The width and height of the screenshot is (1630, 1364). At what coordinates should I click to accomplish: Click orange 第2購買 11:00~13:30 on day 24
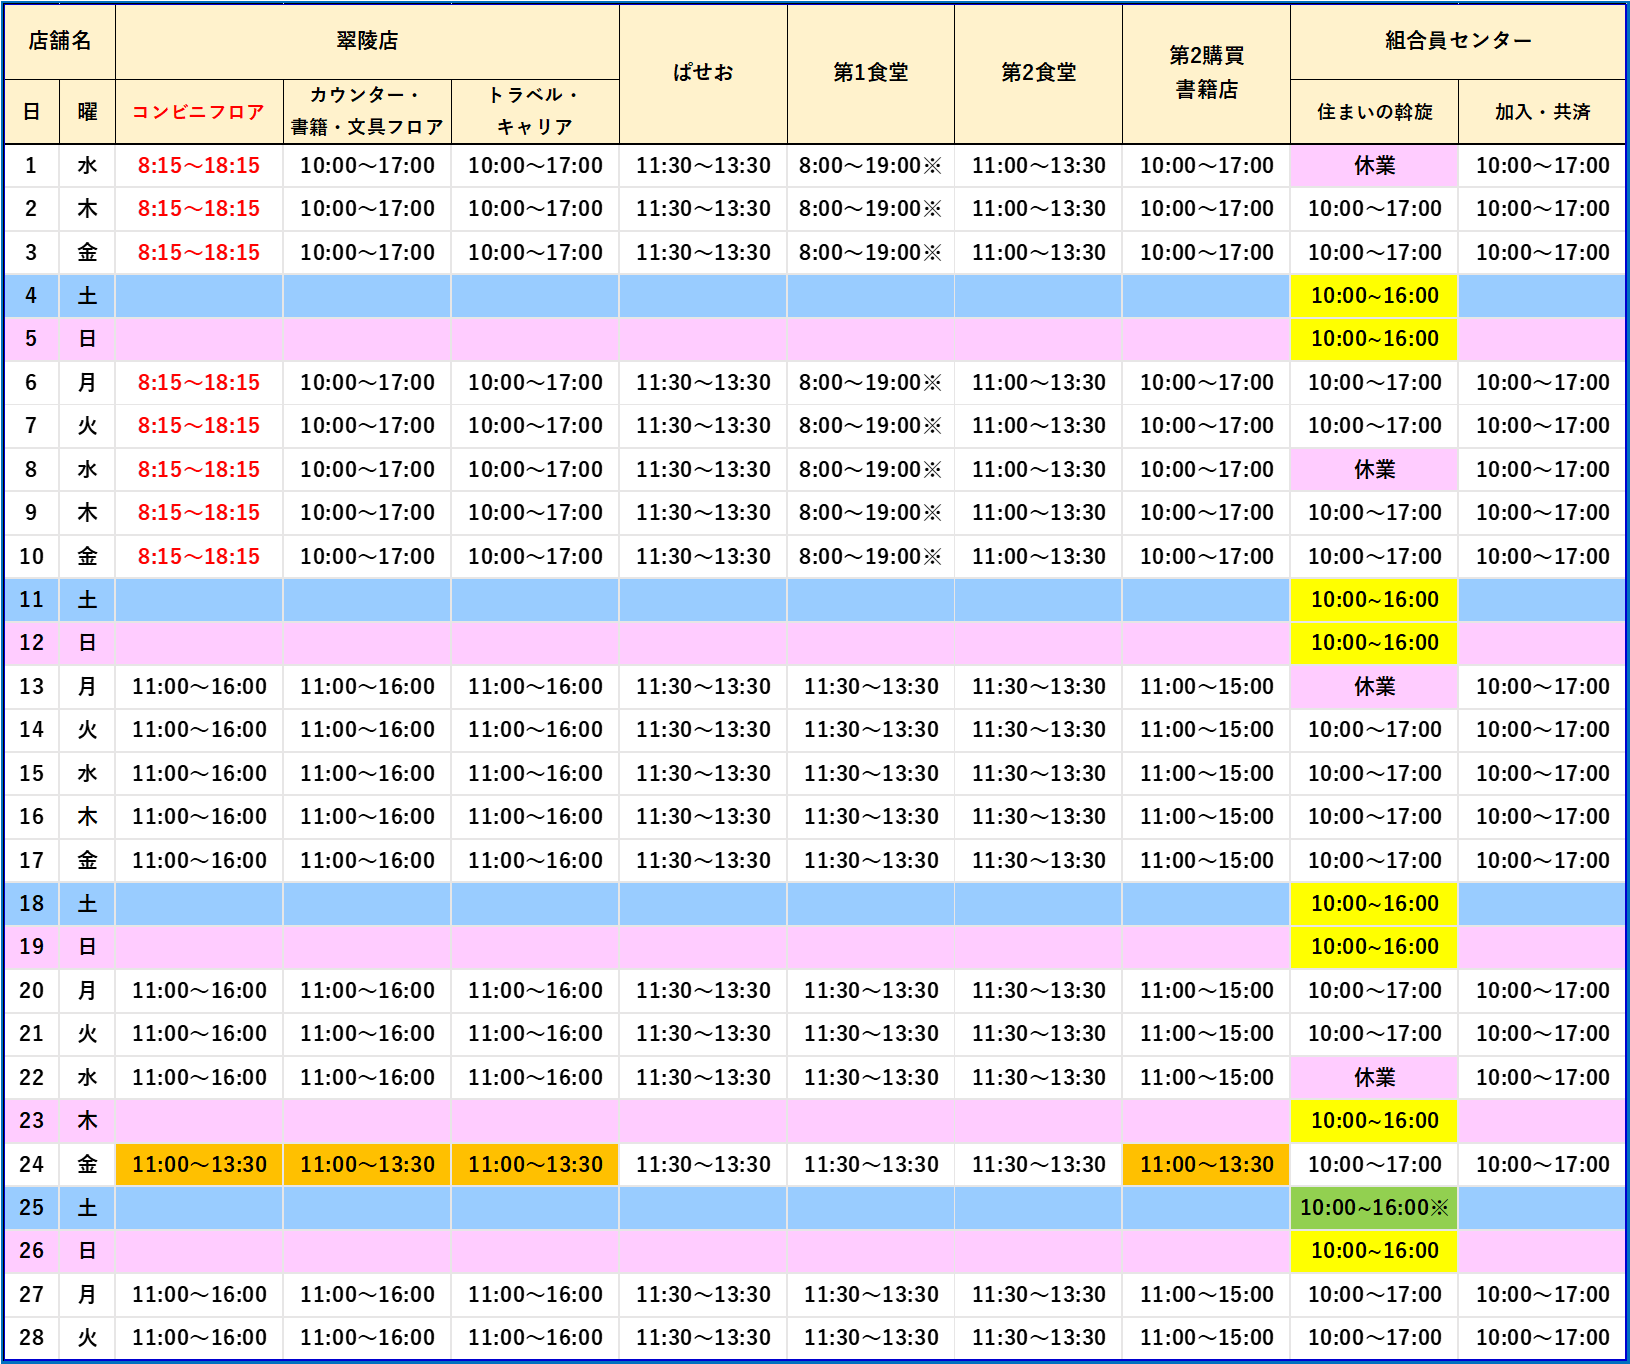coord(1207,1165)
